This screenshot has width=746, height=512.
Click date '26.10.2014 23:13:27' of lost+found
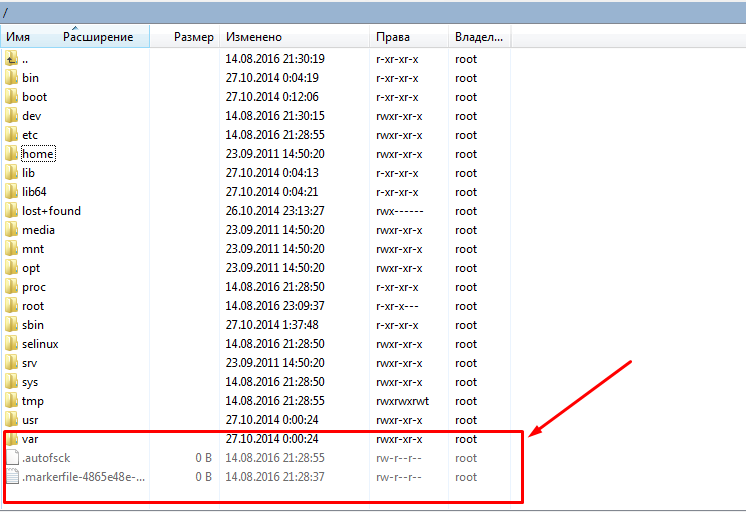[x=275, y=211]
